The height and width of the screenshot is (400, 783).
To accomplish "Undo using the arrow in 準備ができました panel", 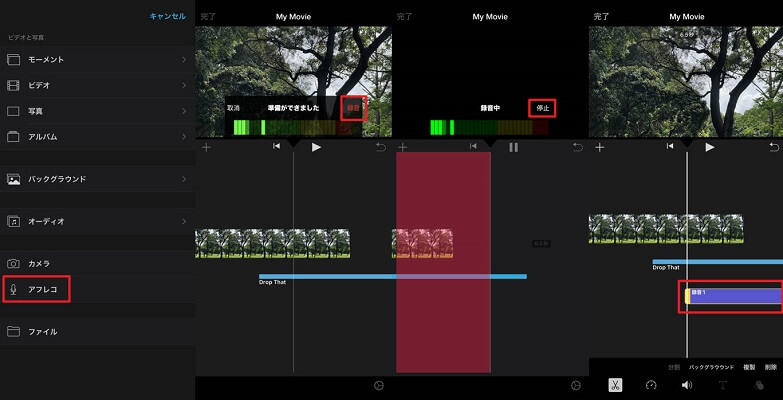I will click(381, 147).
